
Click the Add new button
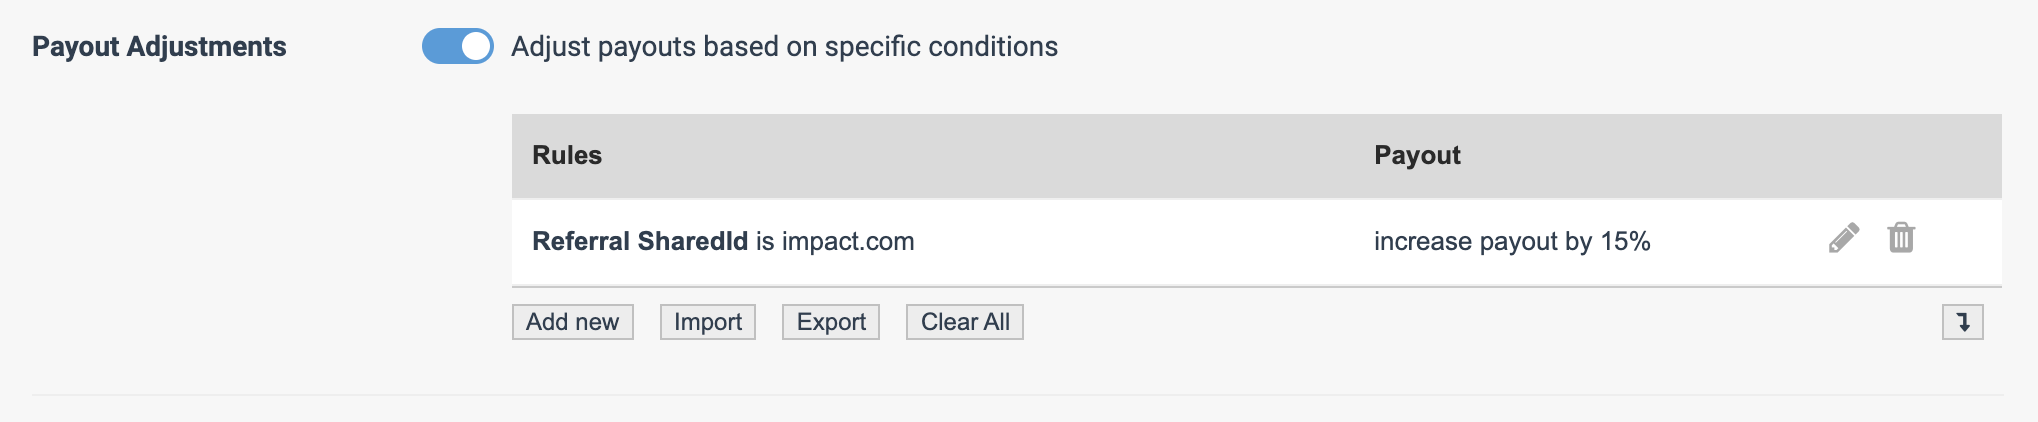573,322
